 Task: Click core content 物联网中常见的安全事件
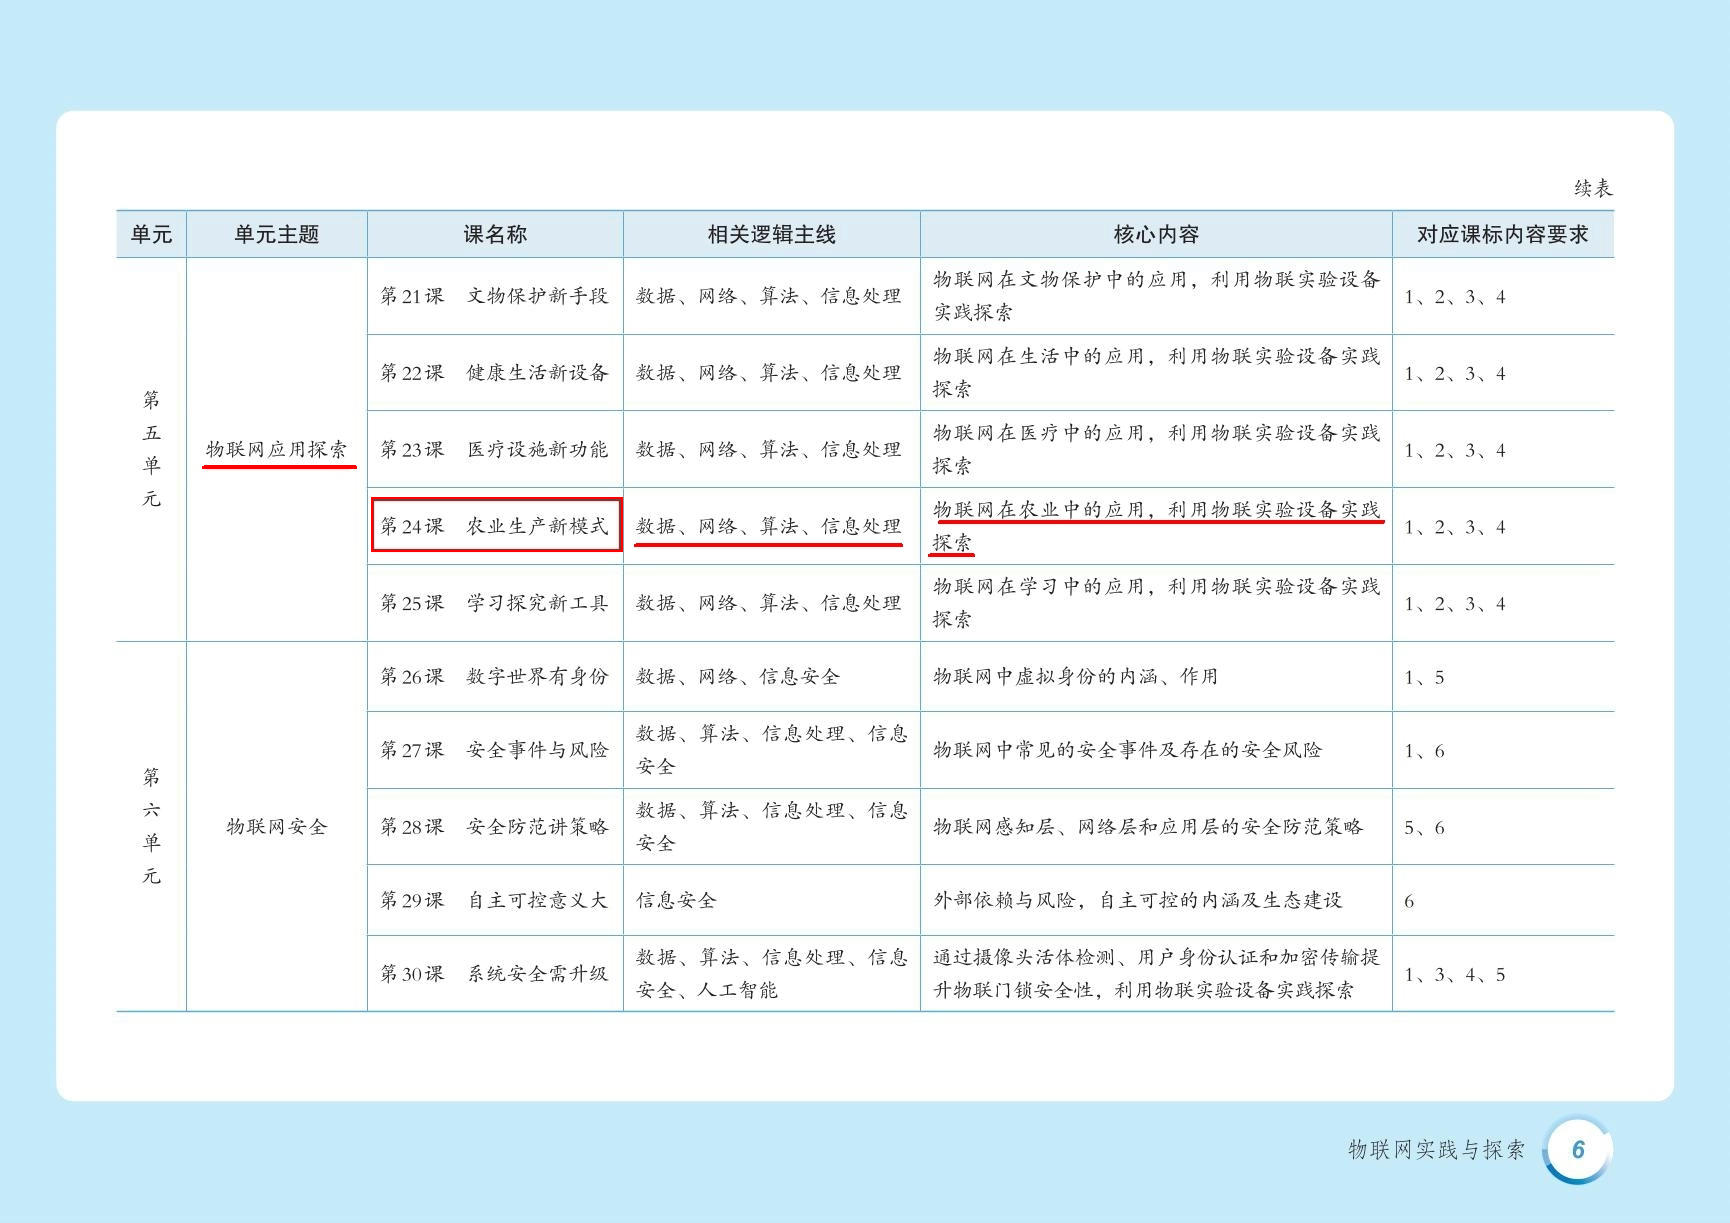point(1127,750)
